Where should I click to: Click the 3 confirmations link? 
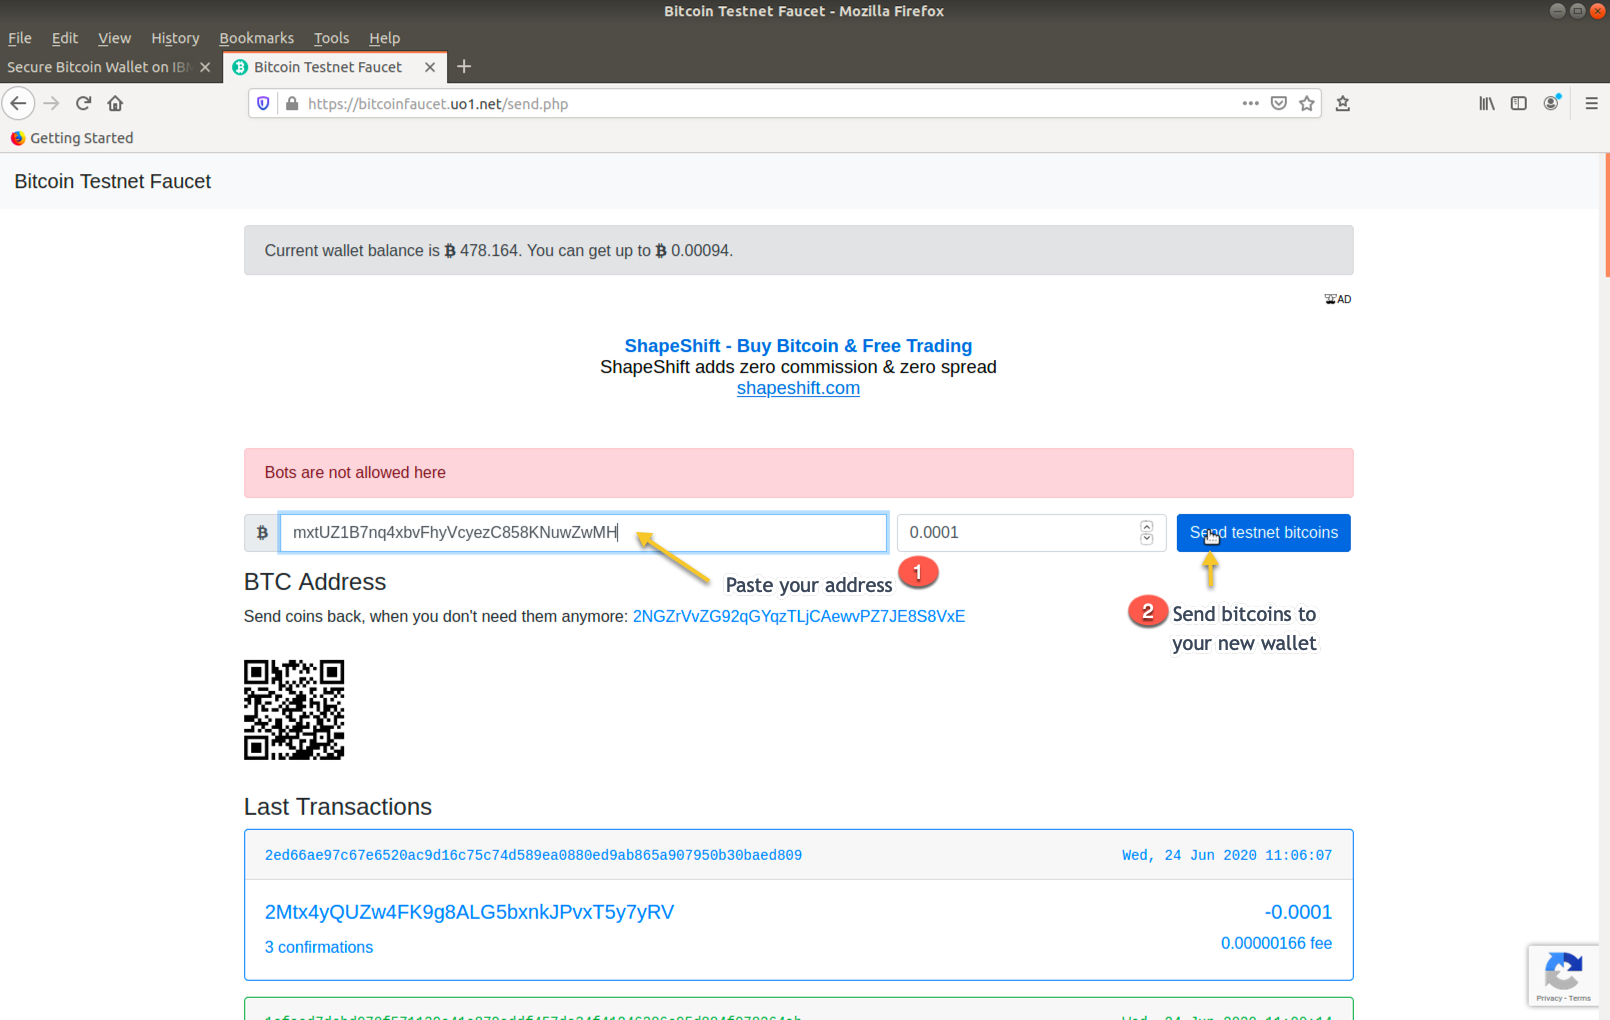[319, 947]
